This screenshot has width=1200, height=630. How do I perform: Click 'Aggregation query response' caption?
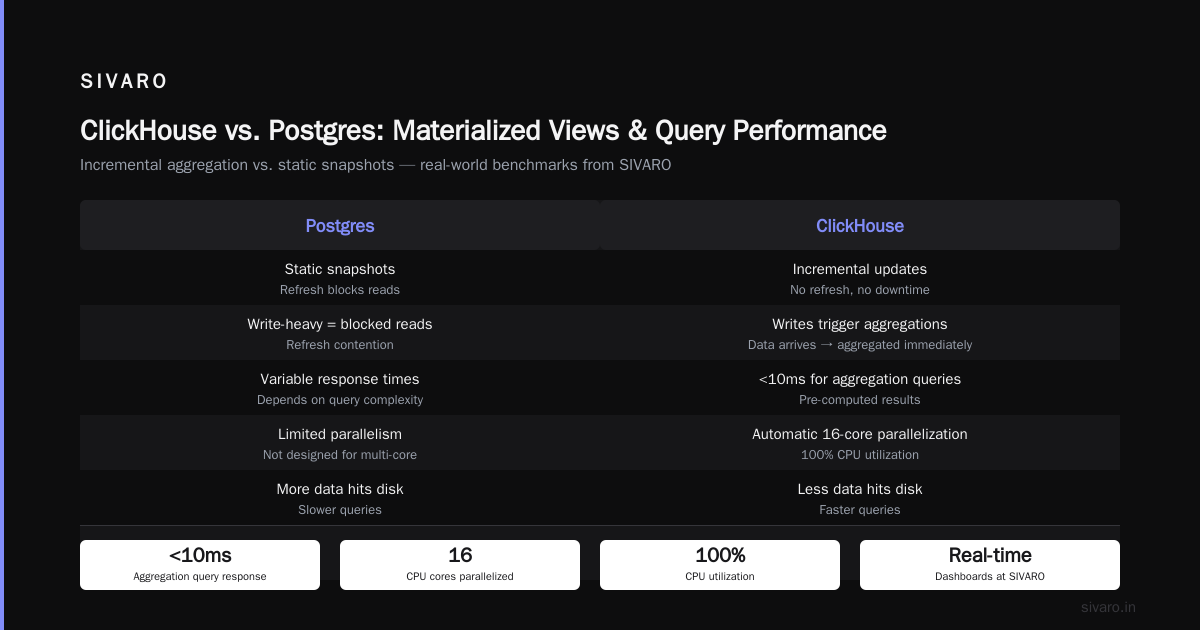[200, 577]
